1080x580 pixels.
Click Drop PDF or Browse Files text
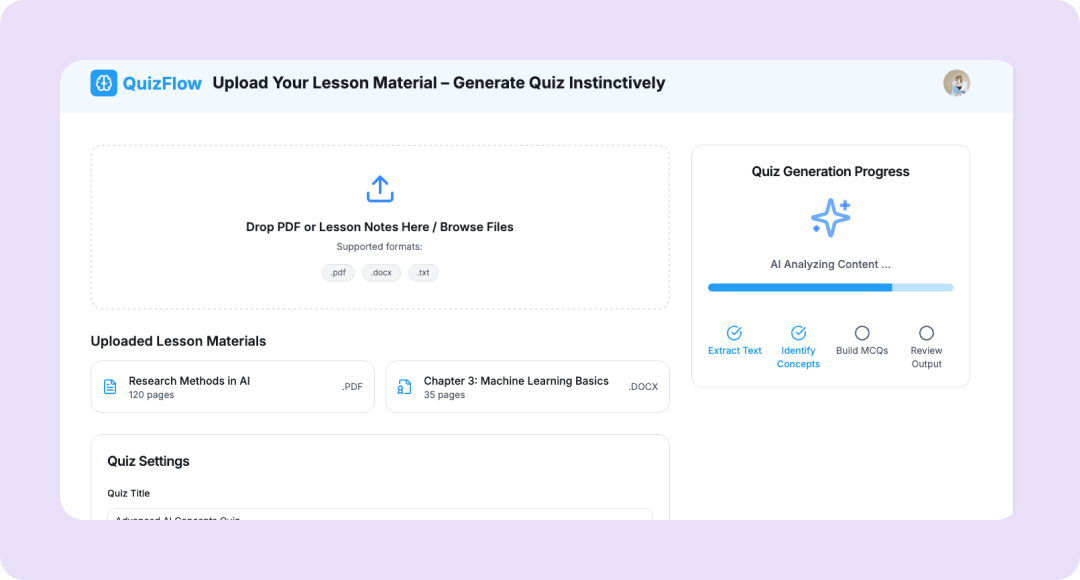(x=380, y=227)
